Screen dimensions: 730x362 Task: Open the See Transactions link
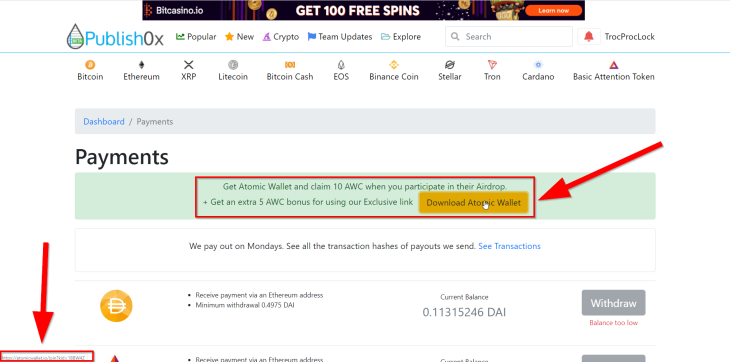pos(509,246)
